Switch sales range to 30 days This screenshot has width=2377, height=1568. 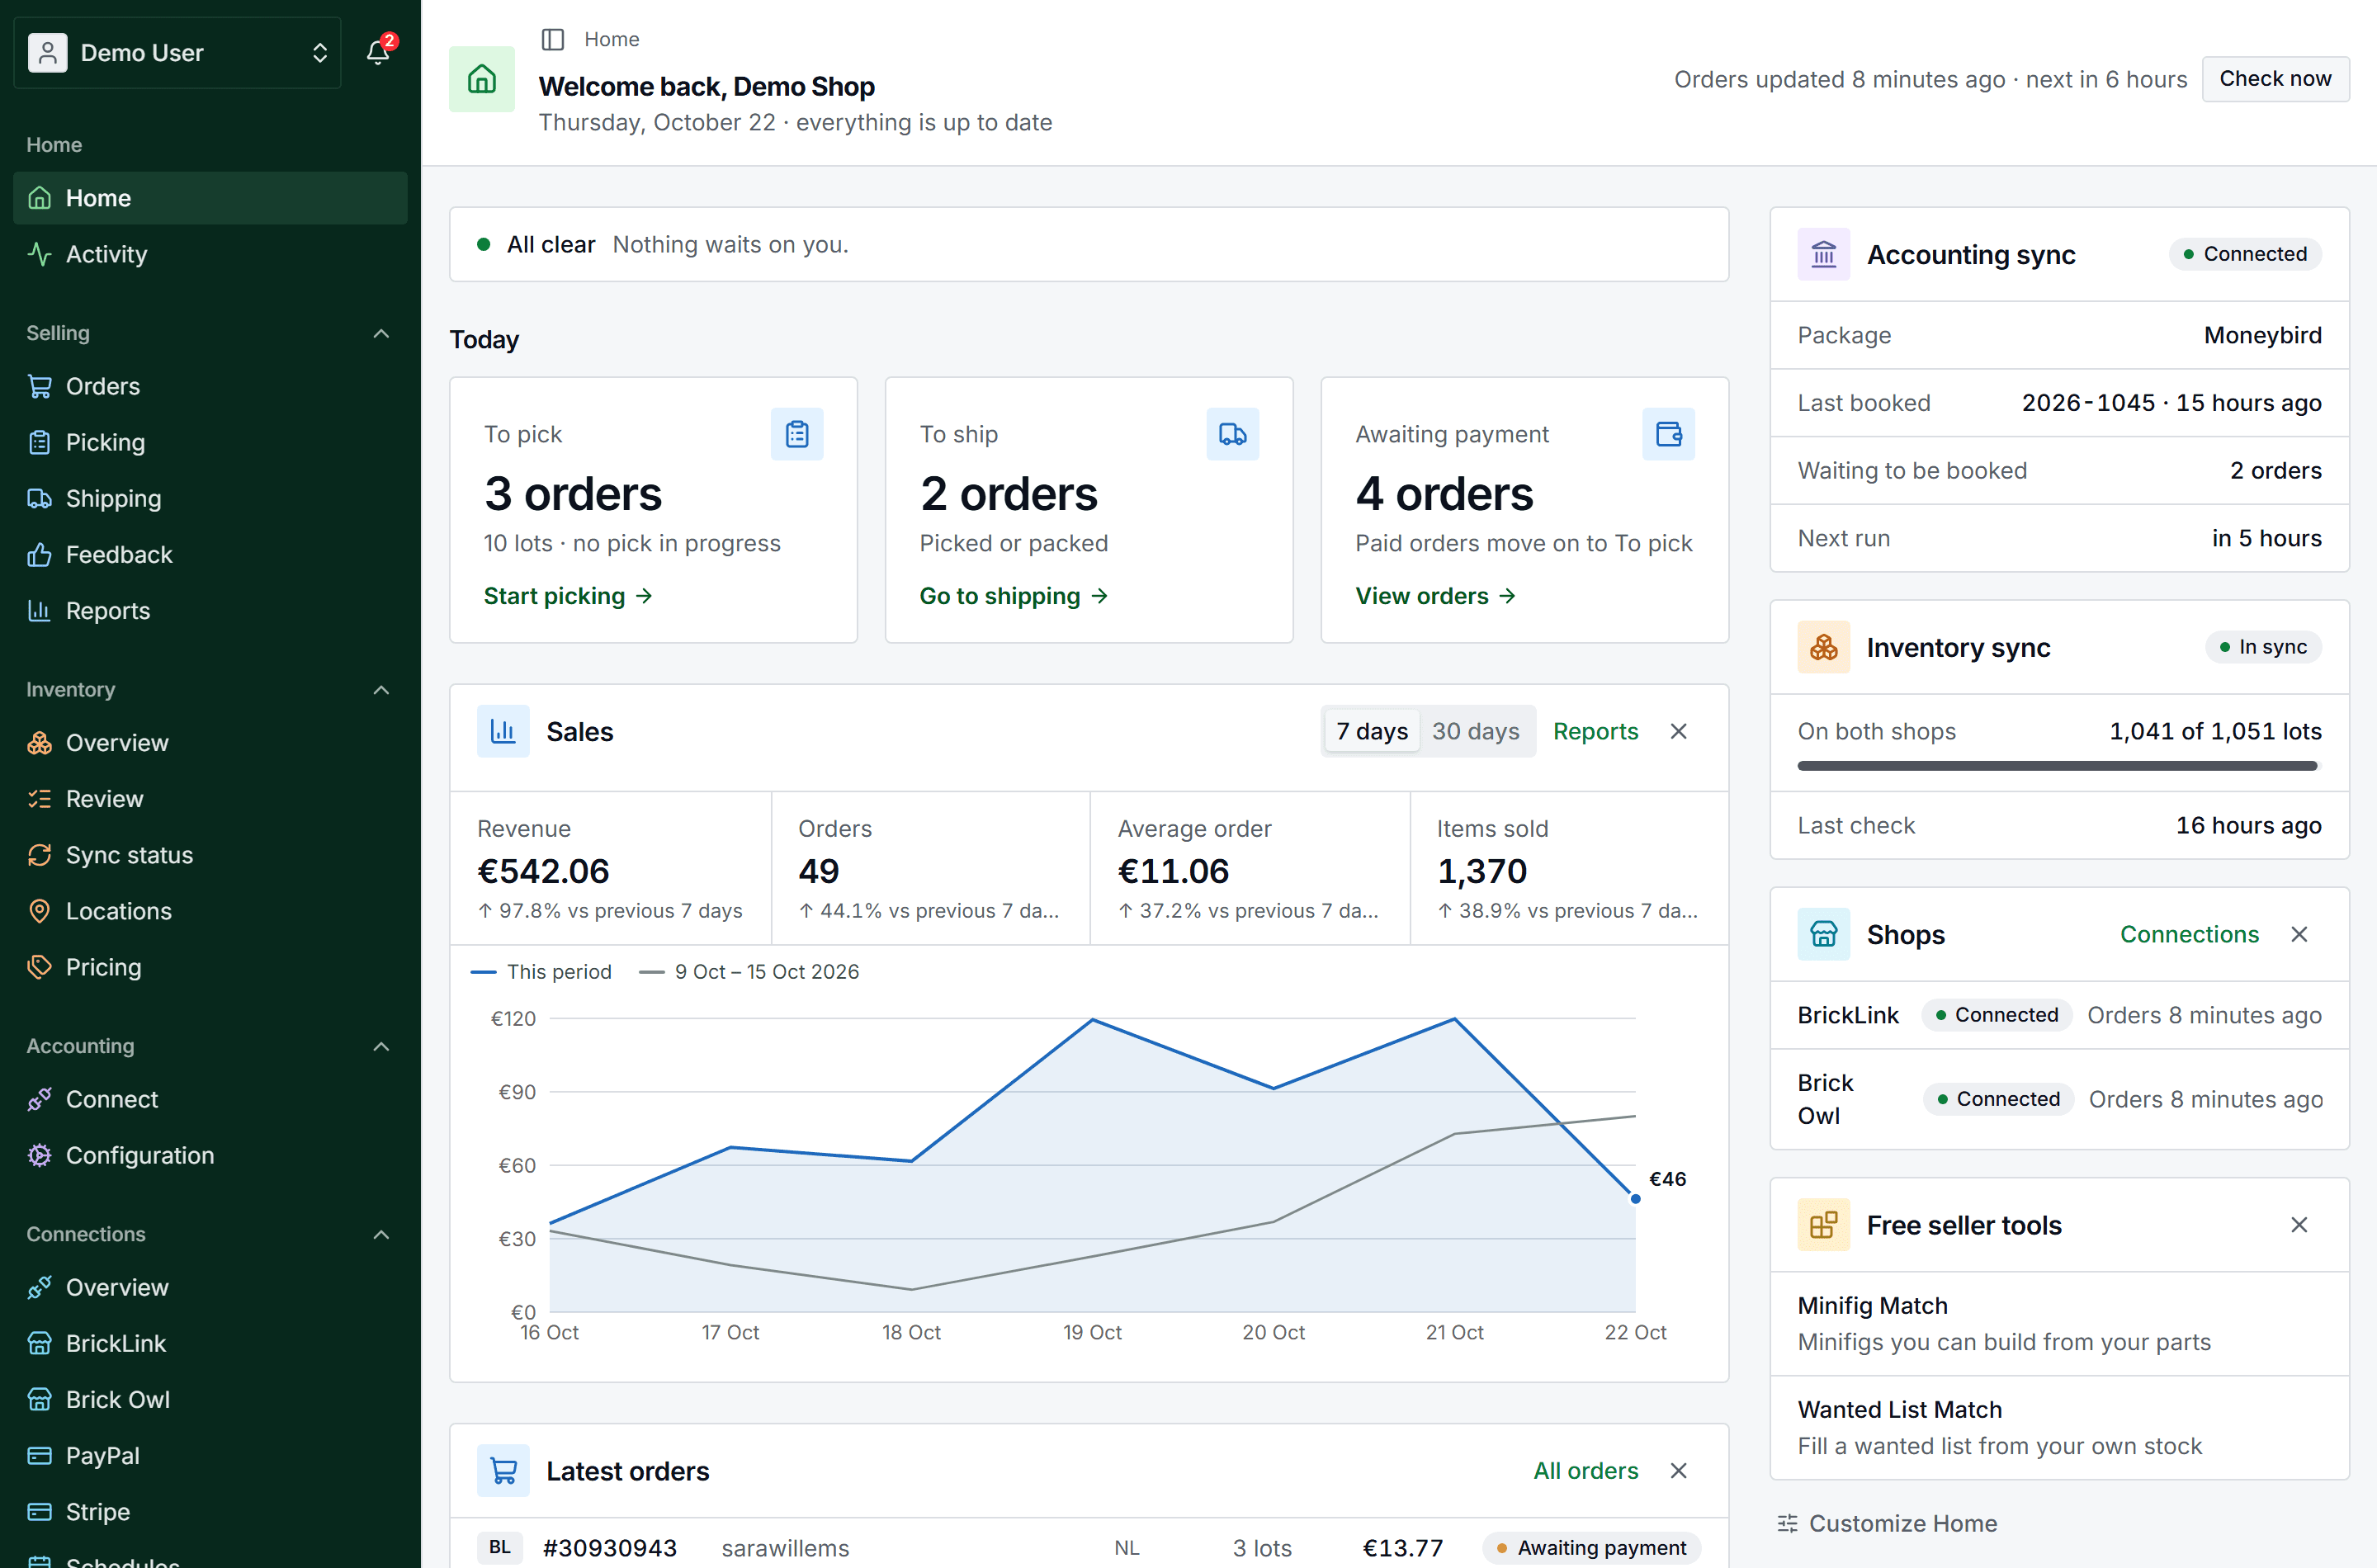1475,731
